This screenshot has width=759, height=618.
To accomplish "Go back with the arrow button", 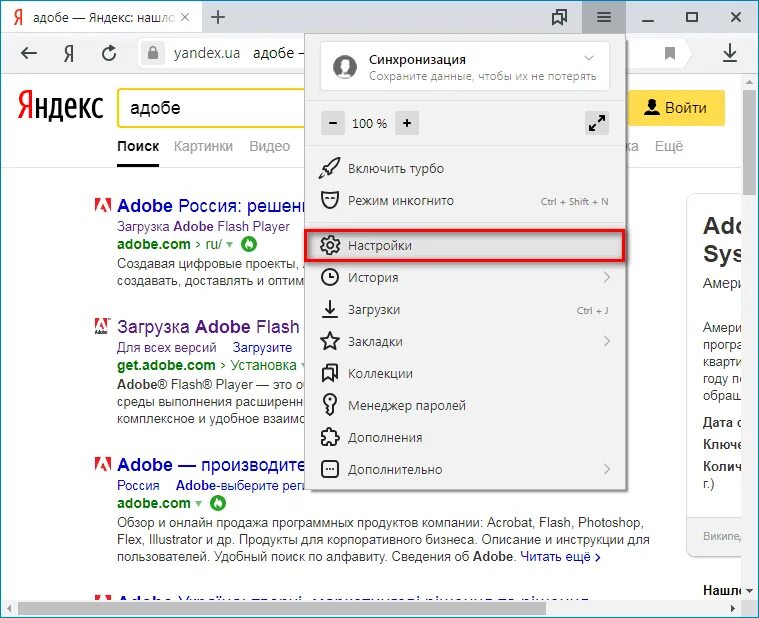I will click(x=29, y=53).
